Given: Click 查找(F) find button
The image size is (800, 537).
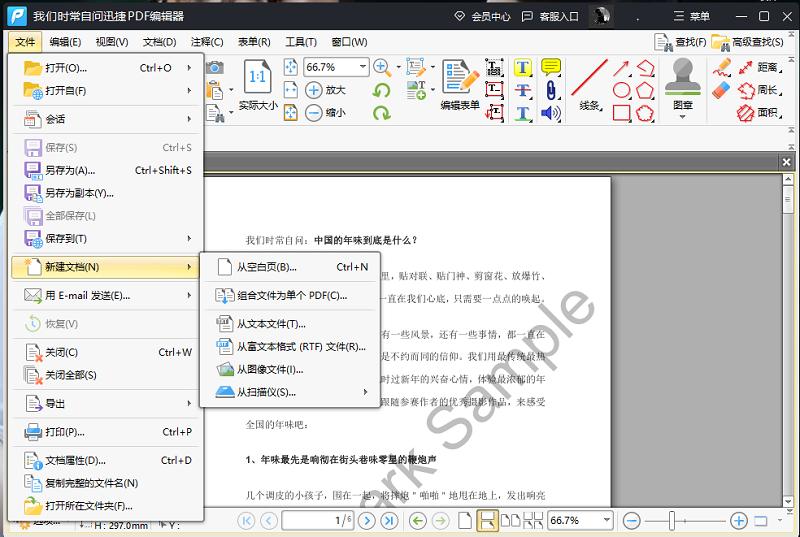Looking at the screenshot, I should (x=681, y=42).
